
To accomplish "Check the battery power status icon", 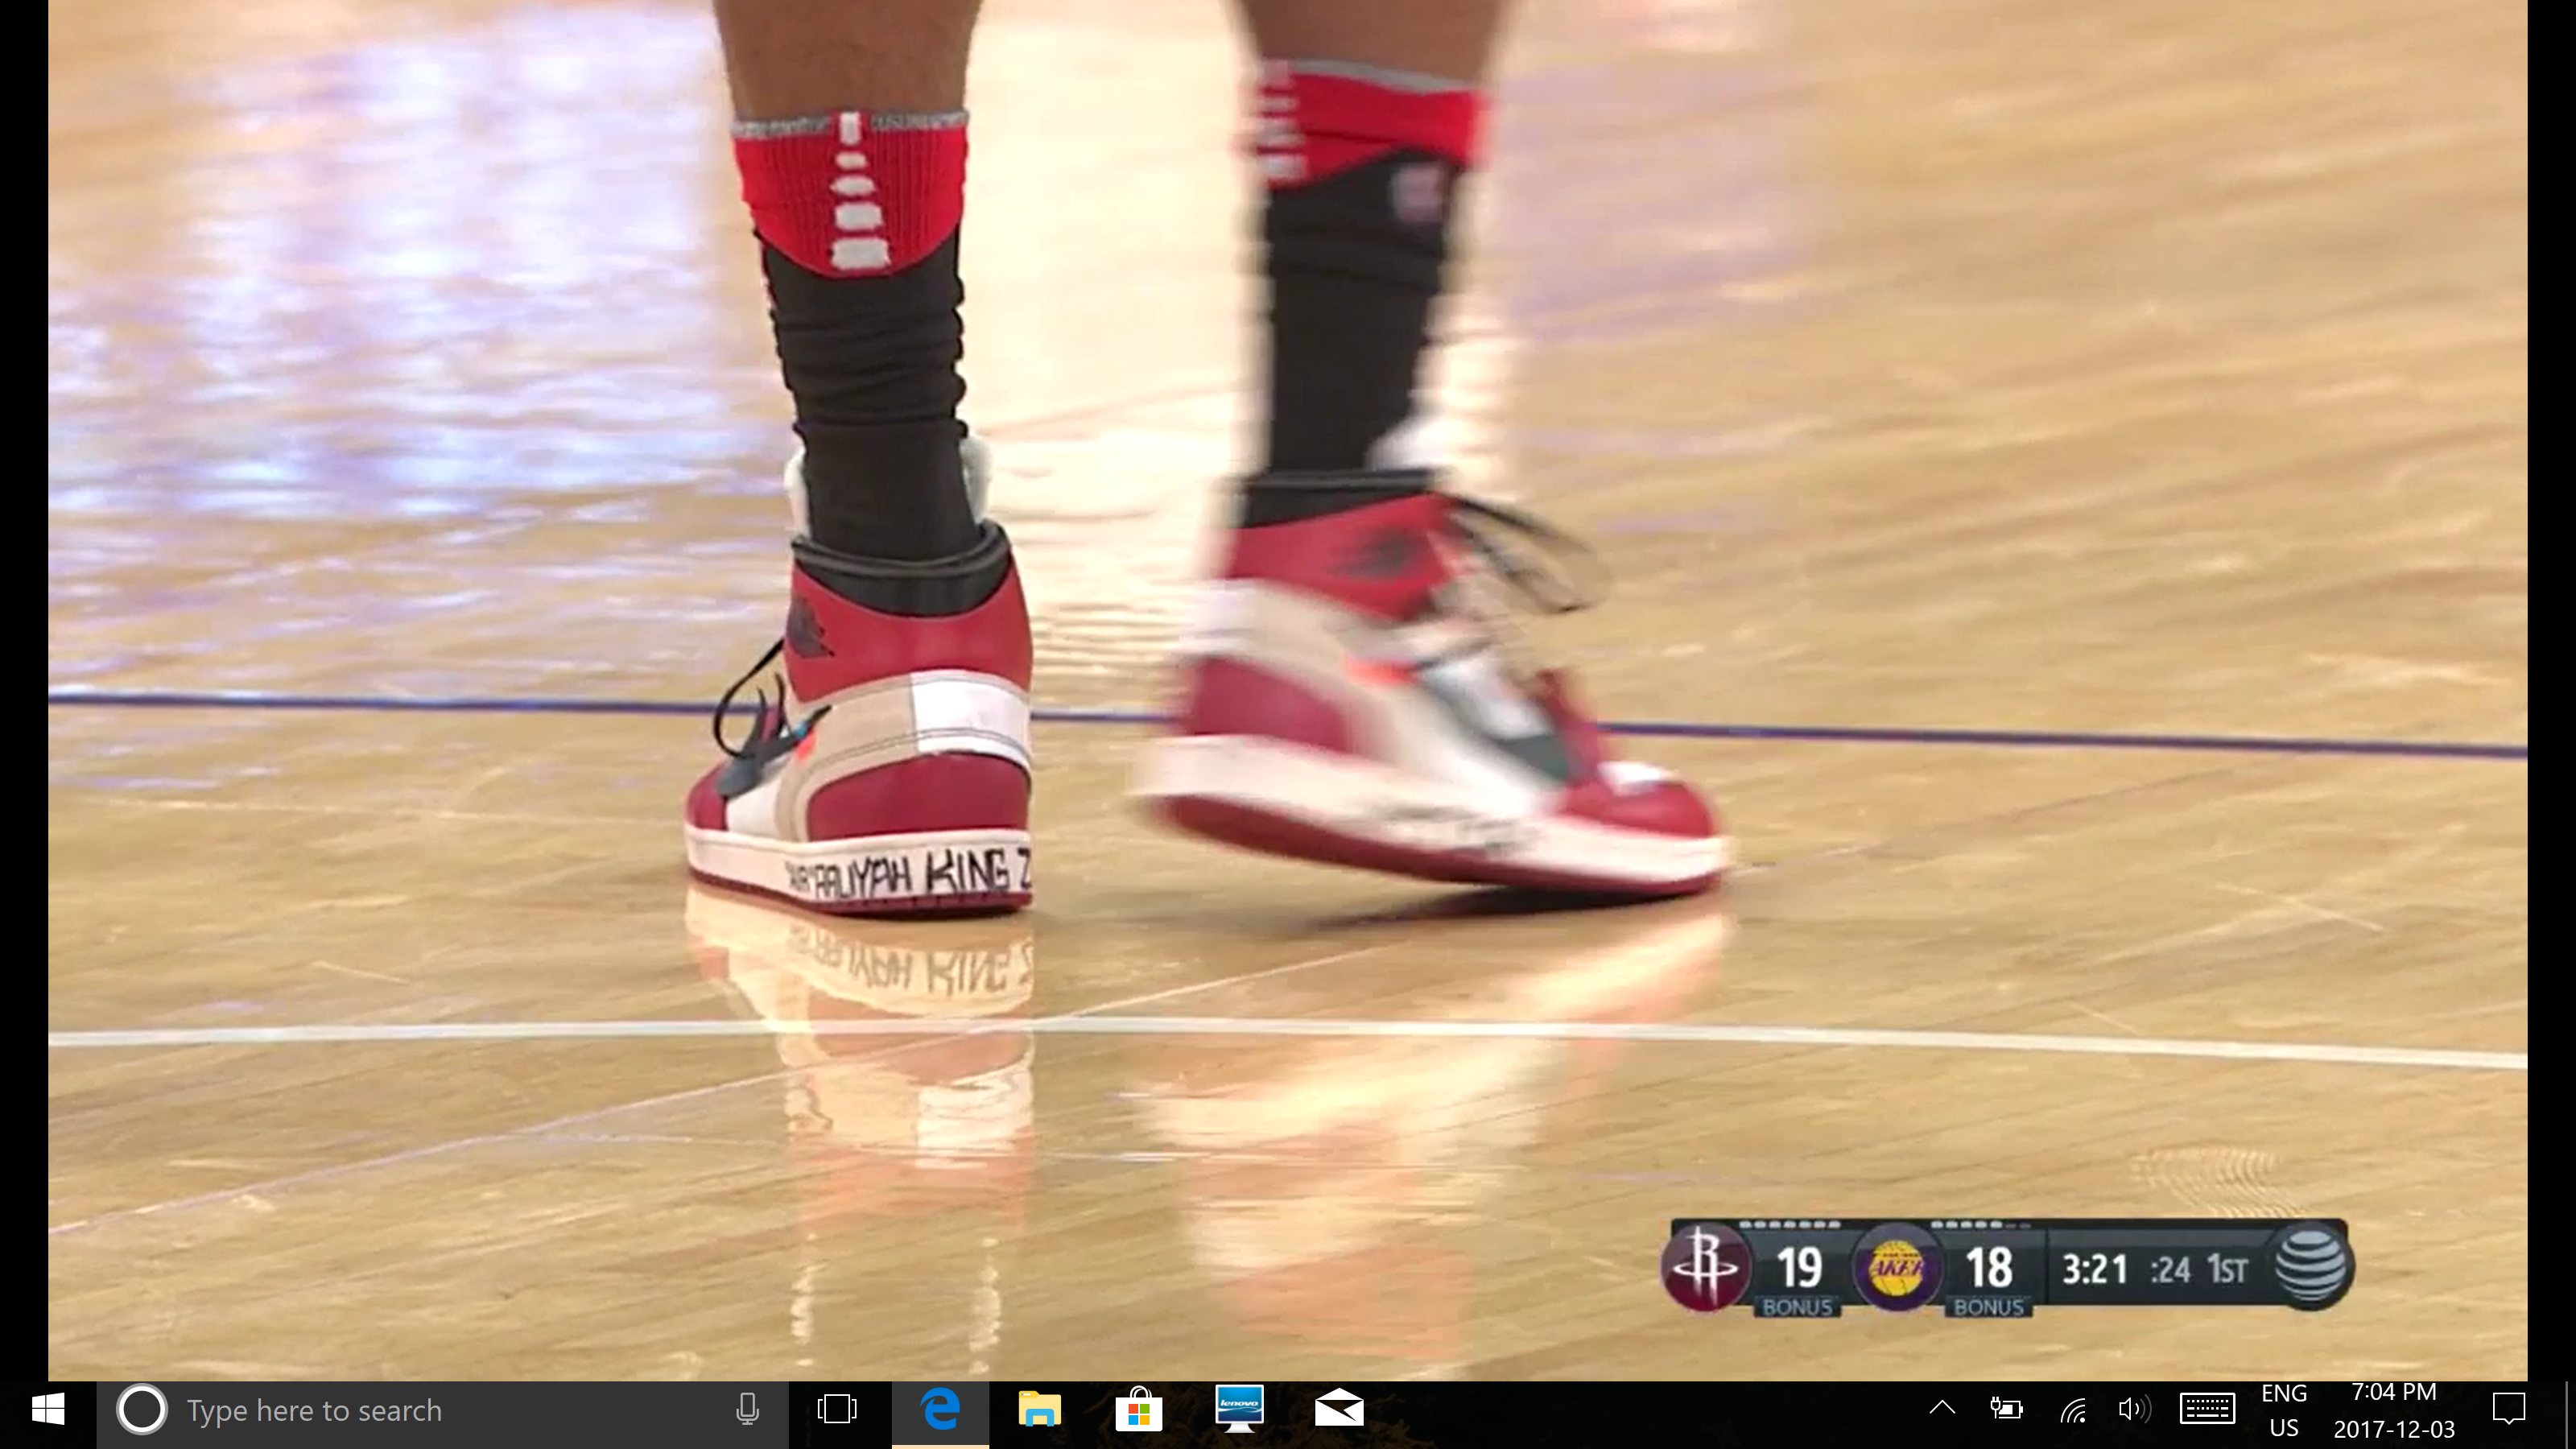I will coord(2006,1410).
